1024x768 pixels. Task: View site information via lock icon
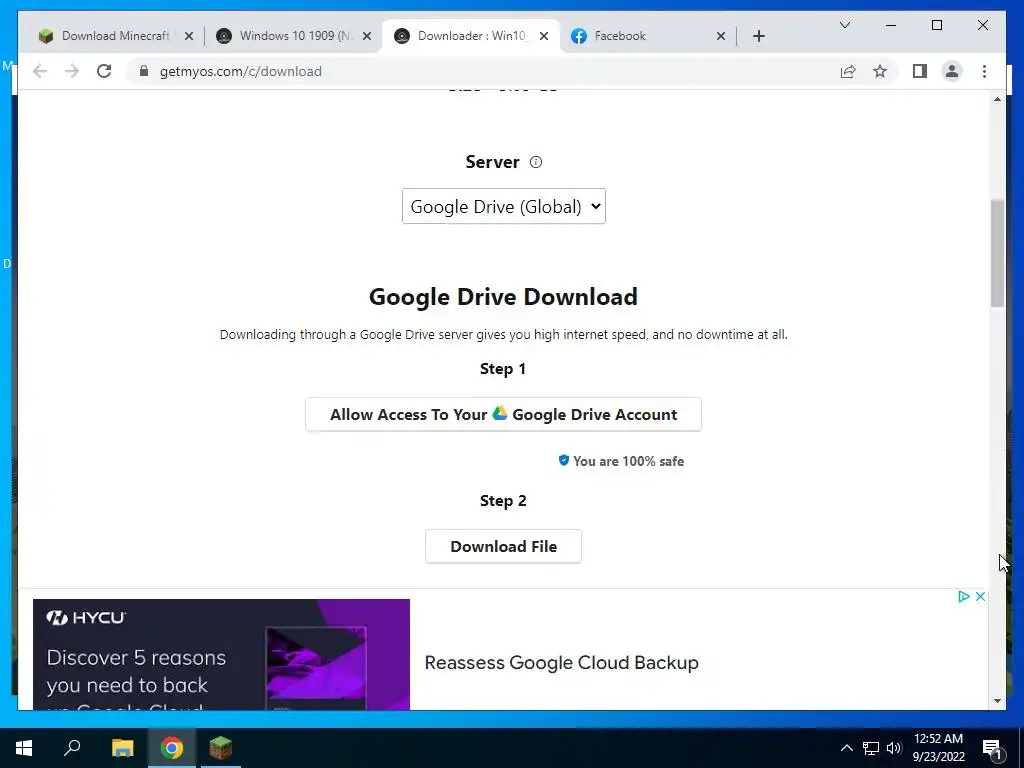pos(144,71)
